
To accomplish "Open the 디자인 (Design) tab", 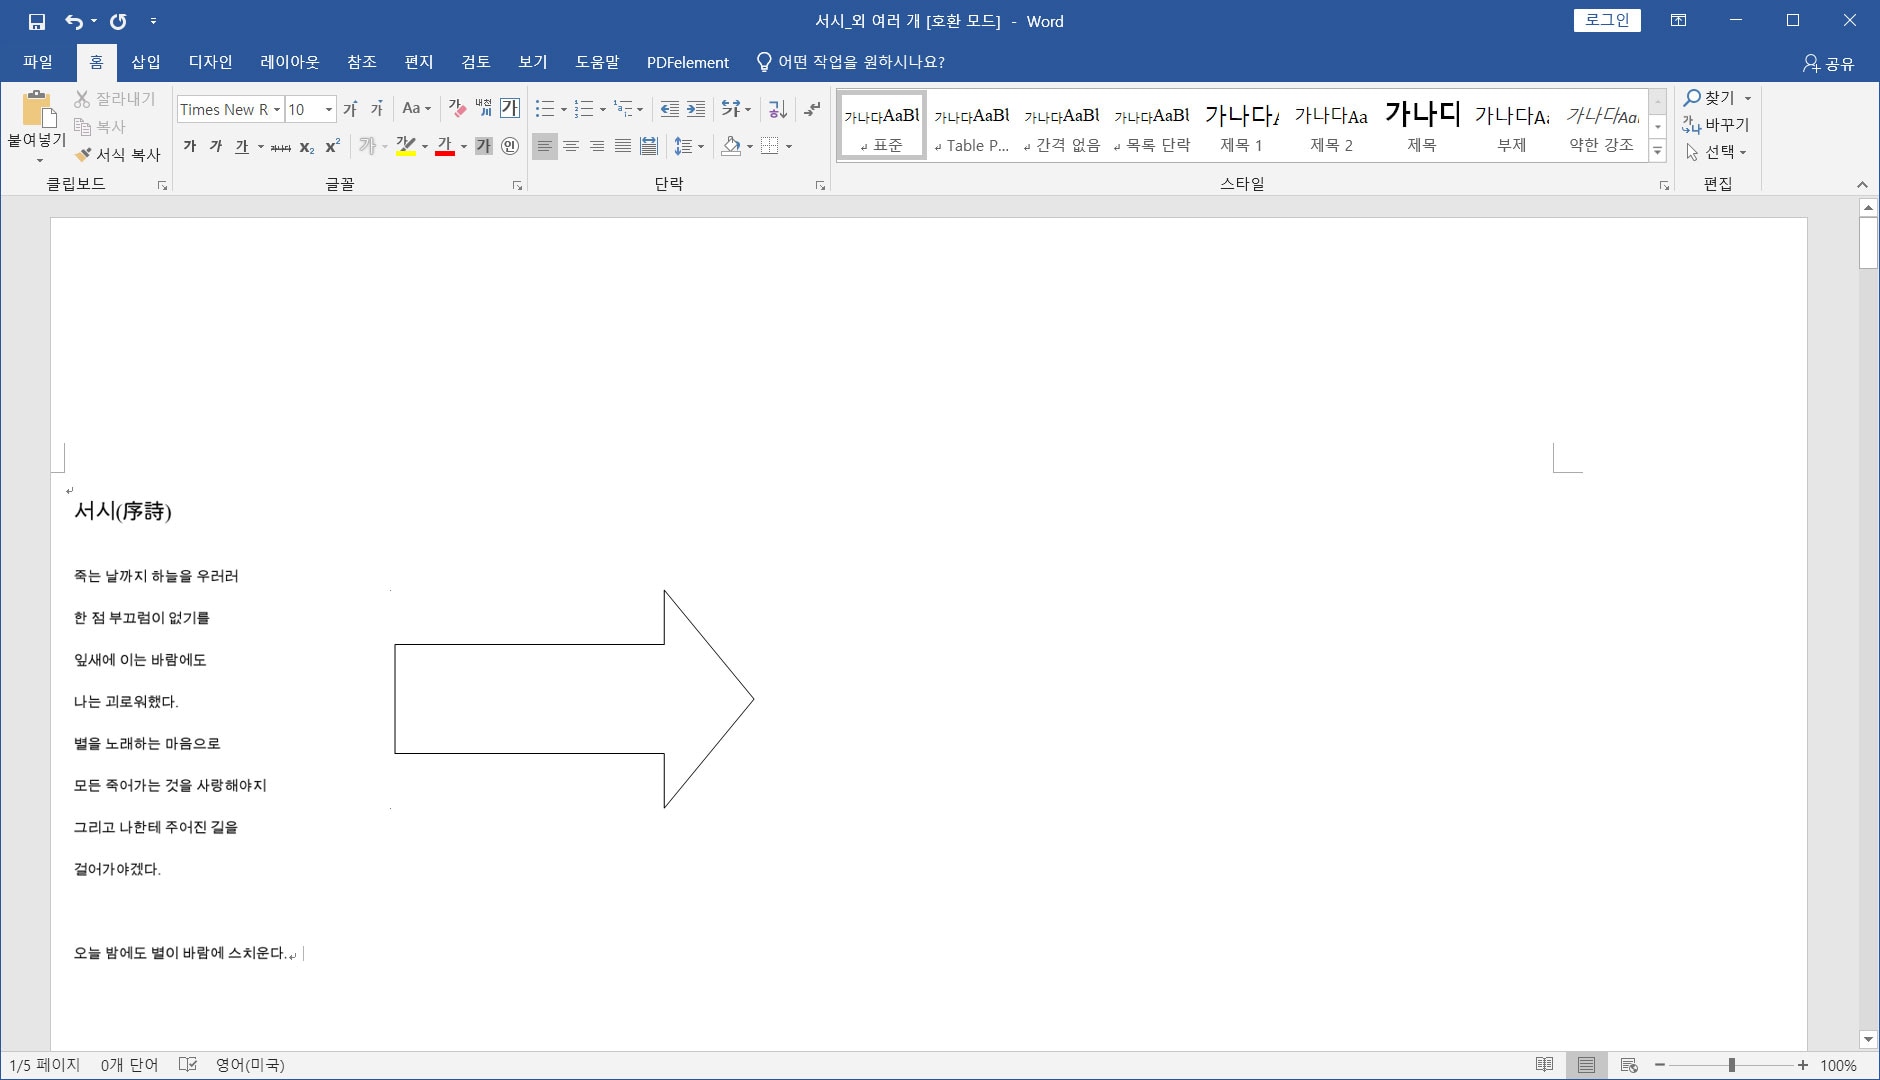I will [210, 62].
